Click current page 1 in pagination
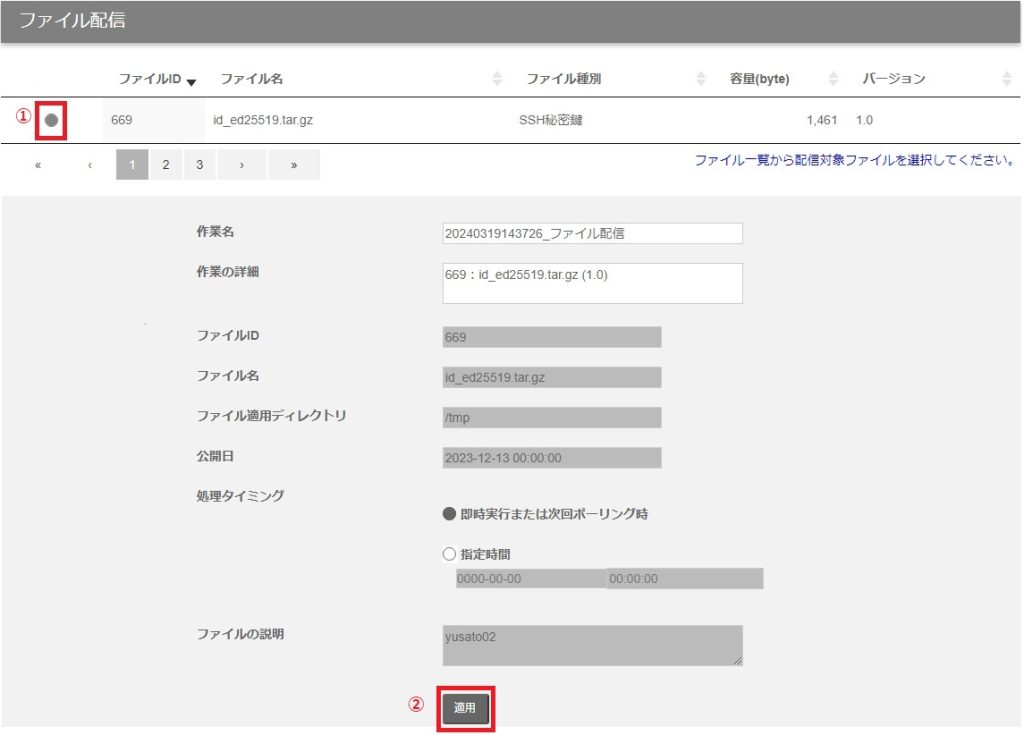The height and width of the screenshot is (735, 1024). [x=132, y=165]
